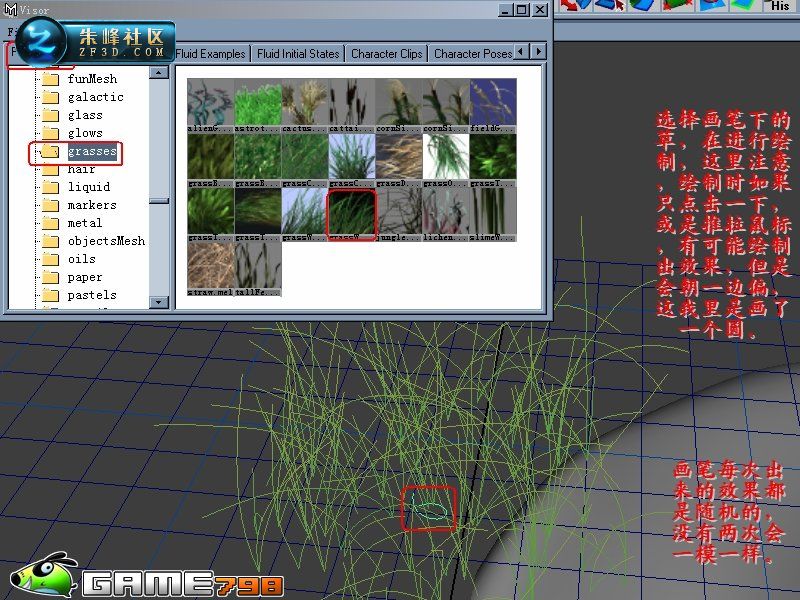Open the grasses folder in tree
Image resolution: width=800 pixels, height=600 pixels.
(x=92, y=152)
